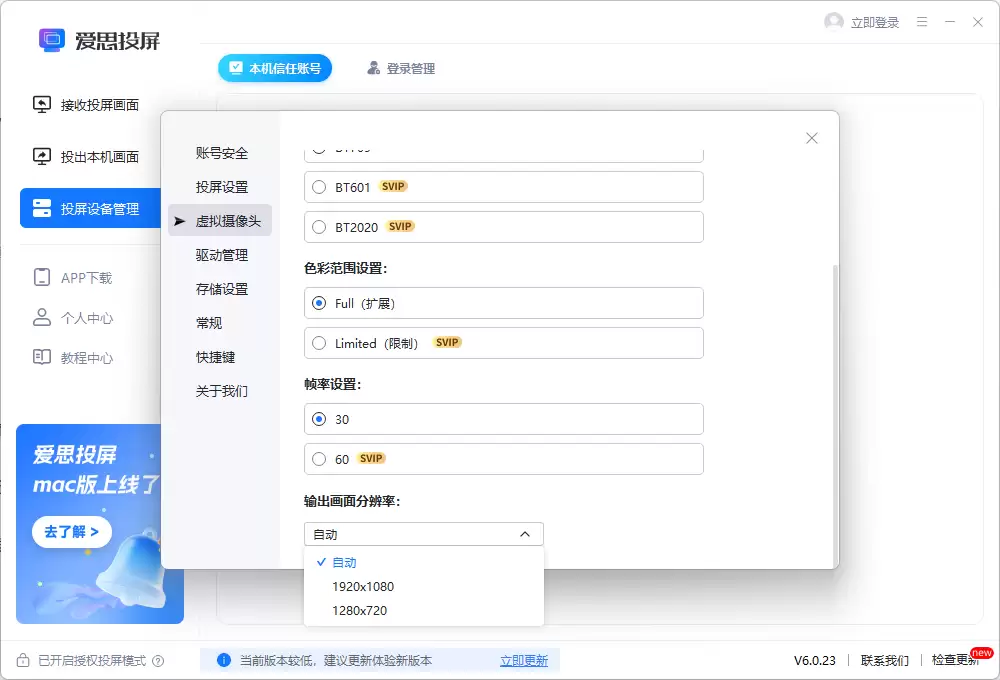Select 自动 in resolution list
Screen dimensions: 1000x680
tap(424, 563)
